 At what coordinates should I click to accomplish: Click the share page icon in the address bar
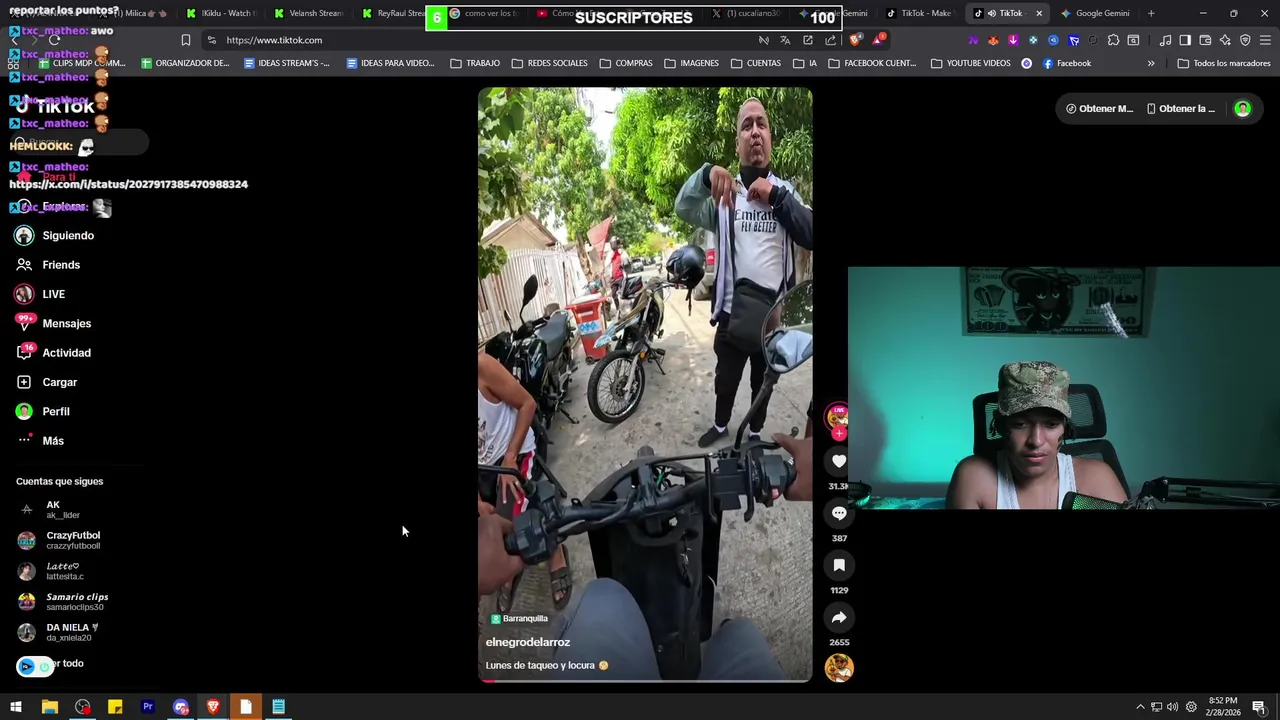point(830,40)
